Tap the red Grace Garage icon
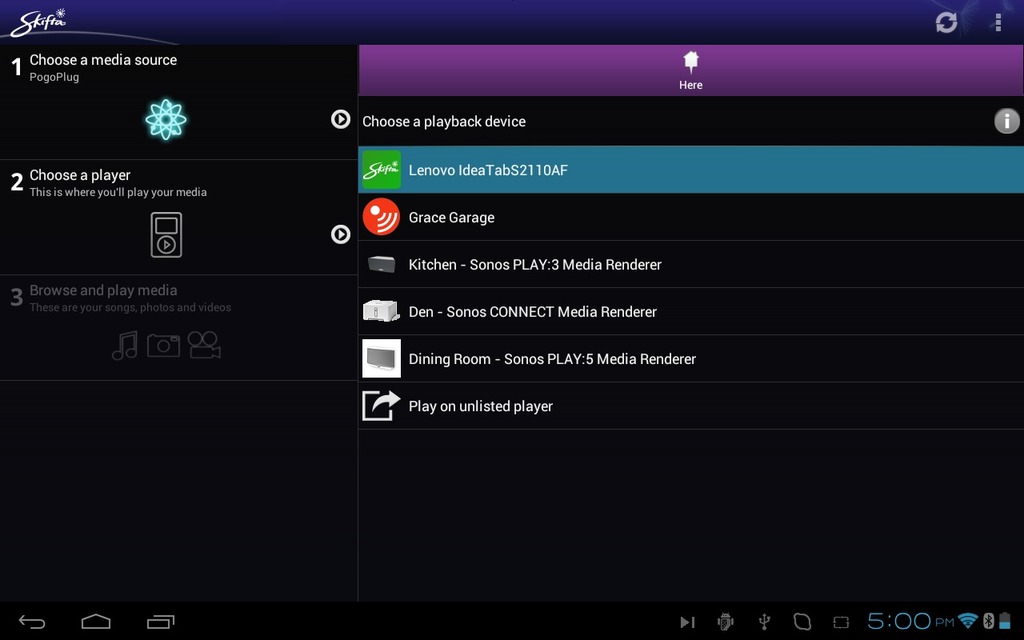The height and width of the screenshot is (640, 1024). coord(381,217)
